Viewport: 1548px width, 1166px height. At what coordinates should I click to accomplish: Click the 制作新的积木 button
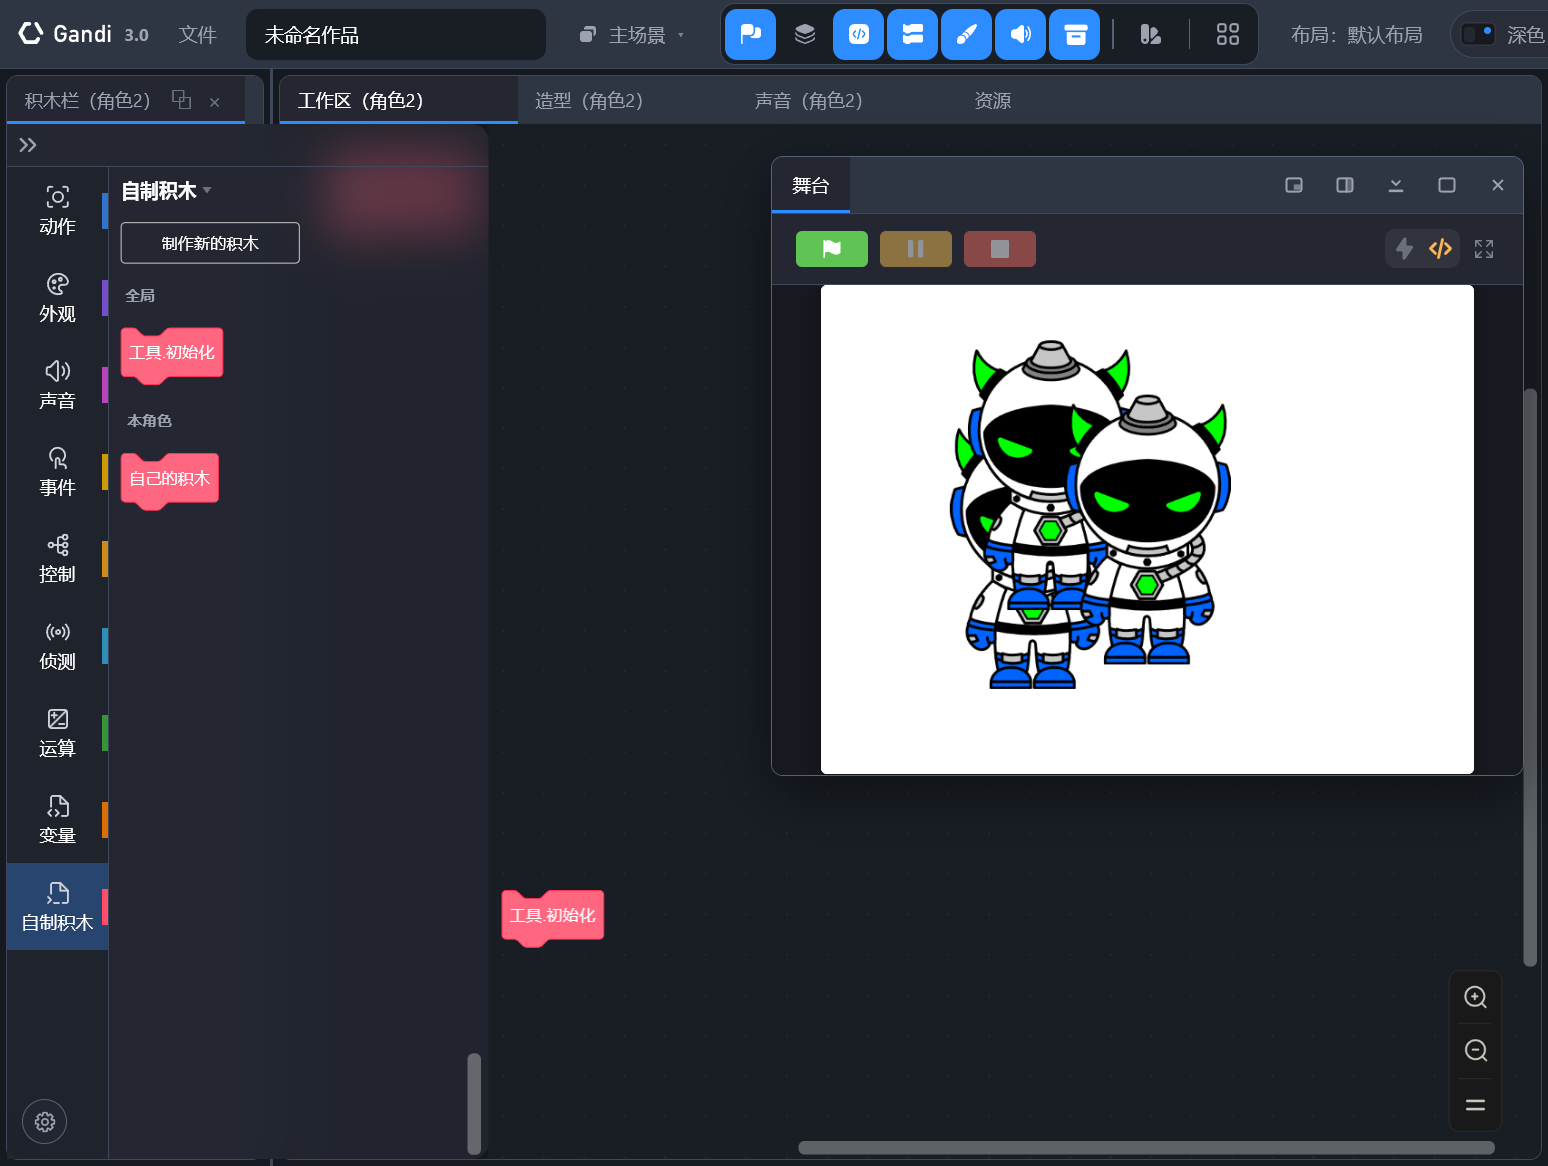point(210,243)
